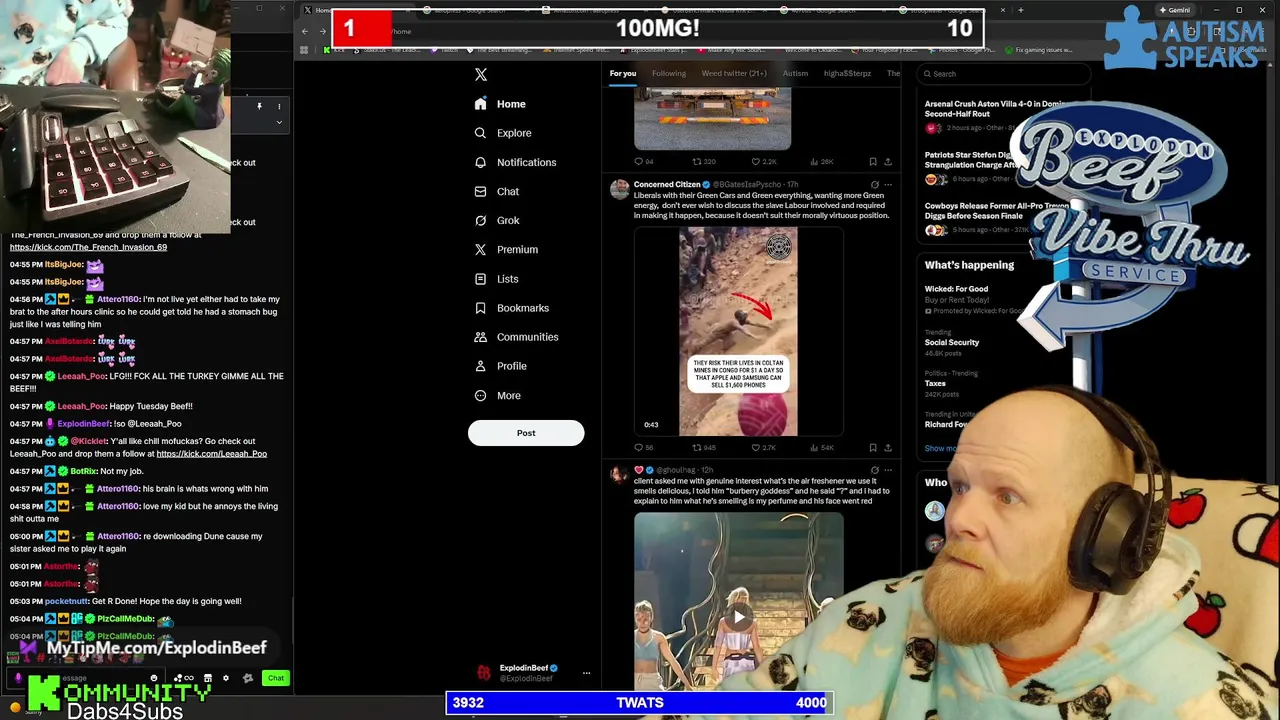Image resolution: width=1280 pixels, height=720 pixels.
Task: Reply to Concerned Citizen's post
Action: pyautogui.click(x=643, y=447)
